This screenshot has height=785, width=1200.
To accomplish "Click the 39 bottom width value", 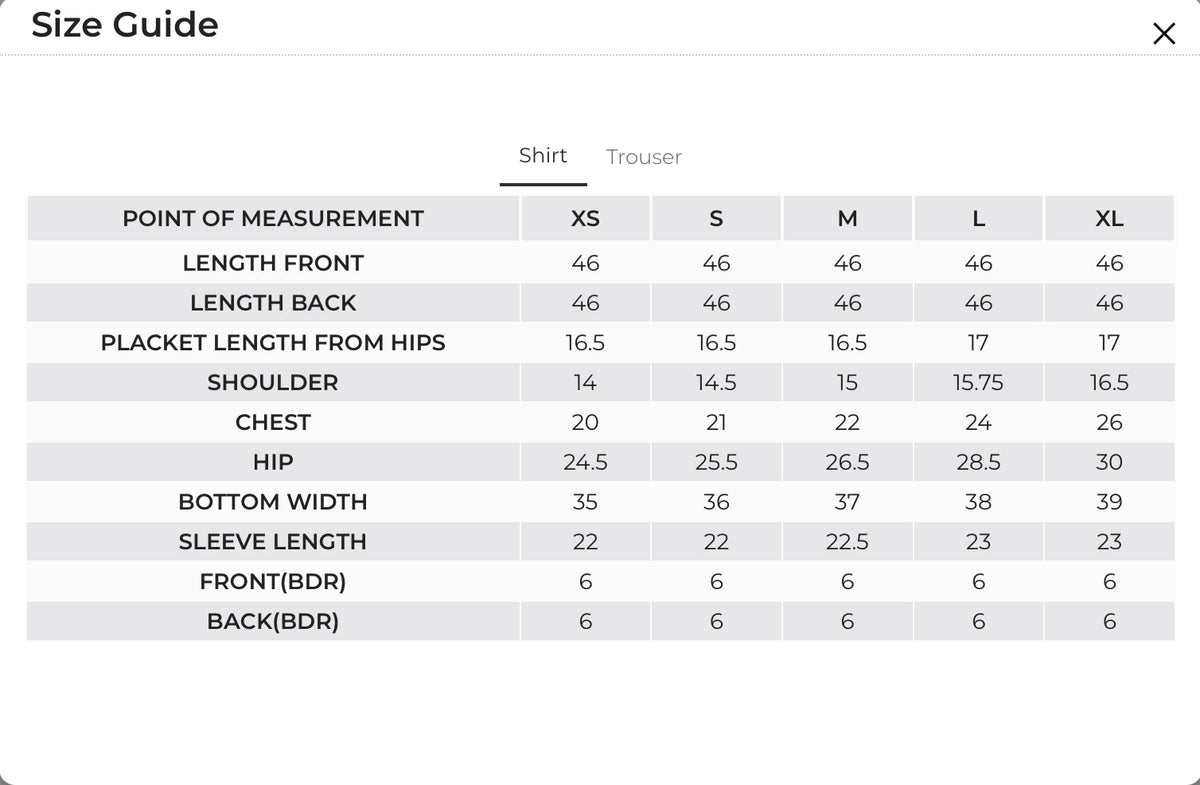I will point(1109,502).
